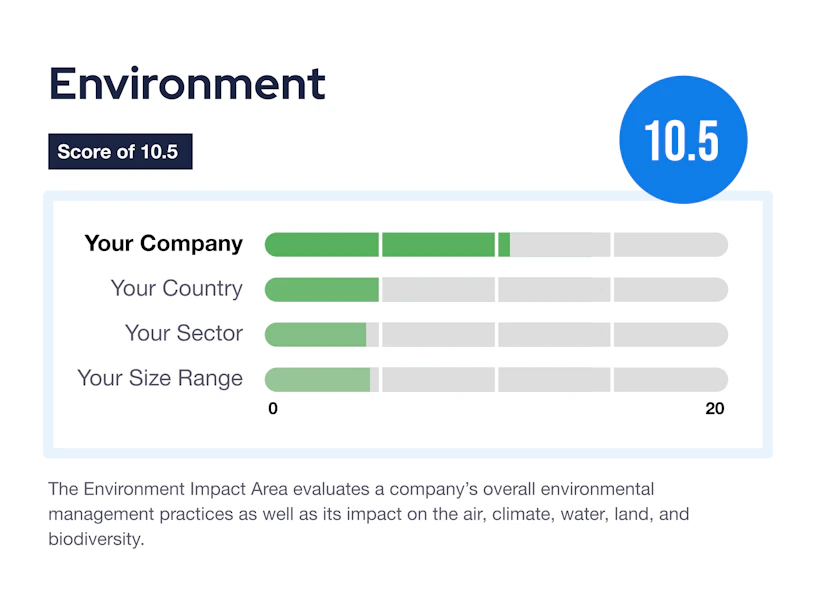Click the green filled part of Your Country bar
816x612 pixels.
[x=322, y=290]
